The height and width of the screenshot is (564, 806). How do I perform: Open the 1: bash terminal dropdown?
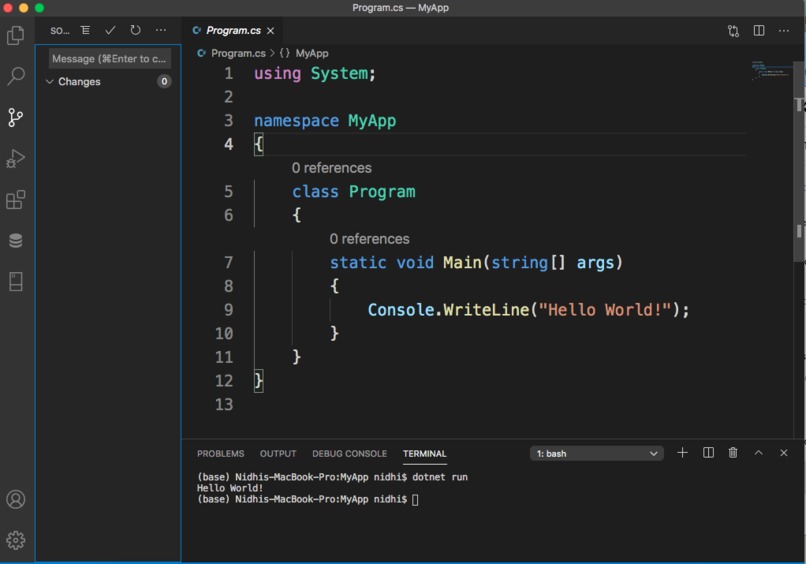596,453
